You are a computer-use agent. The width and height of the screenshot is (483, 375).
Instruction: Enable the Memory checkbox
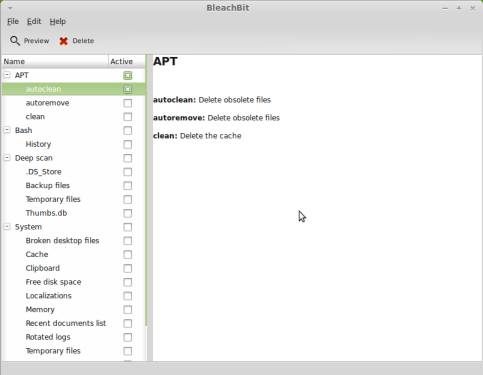127,310
